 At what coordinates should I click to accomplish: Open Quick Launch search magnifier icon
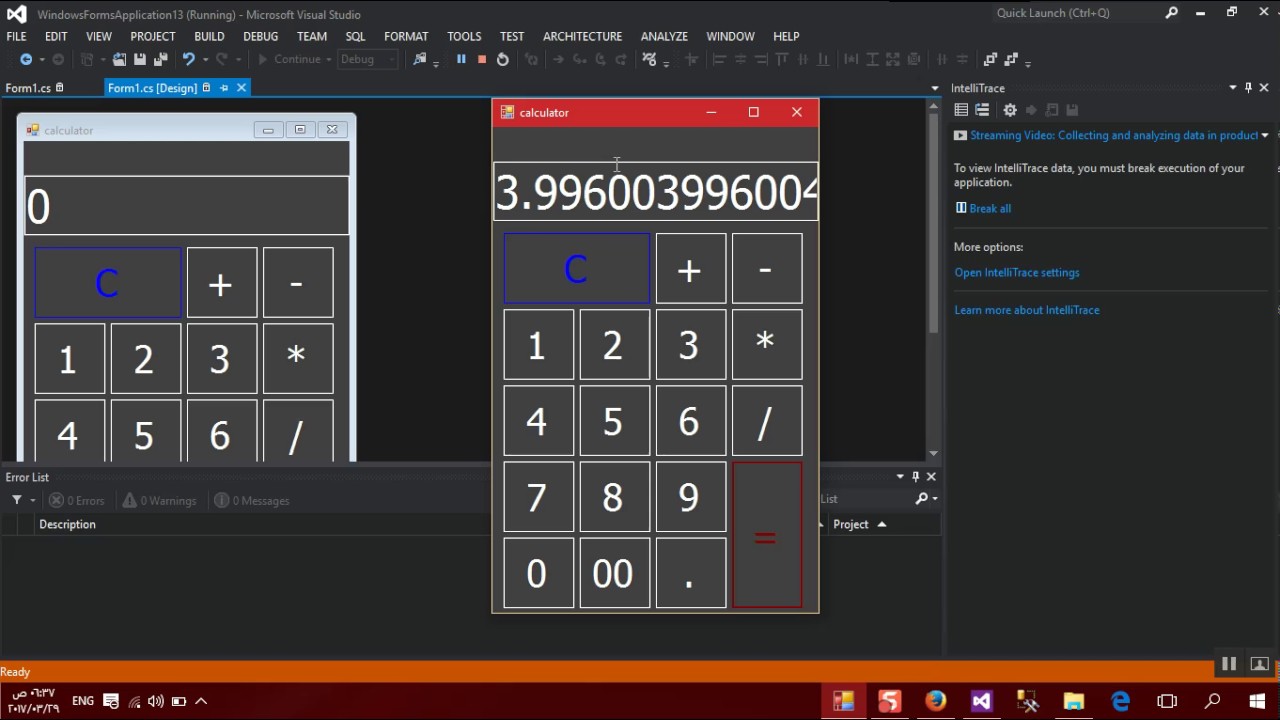tap(1172, 13)
